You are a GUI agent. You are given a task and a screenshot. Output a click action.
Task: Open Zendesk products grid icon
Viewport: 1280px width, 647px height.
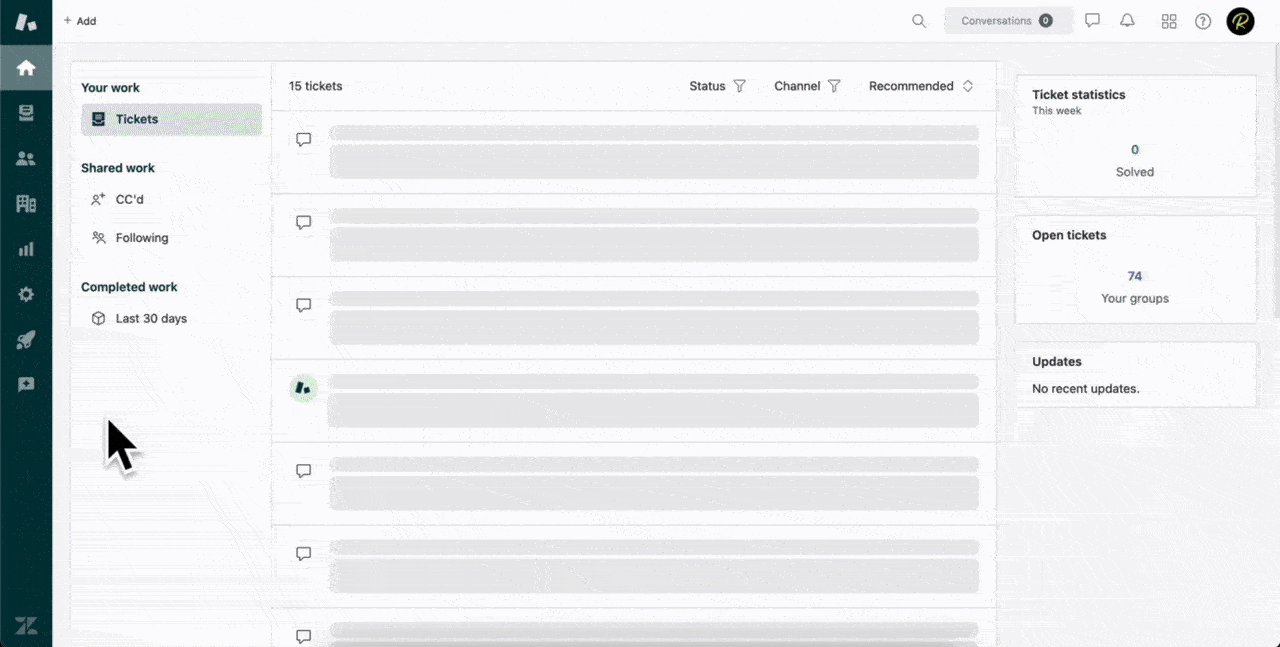pos(1168,21)
